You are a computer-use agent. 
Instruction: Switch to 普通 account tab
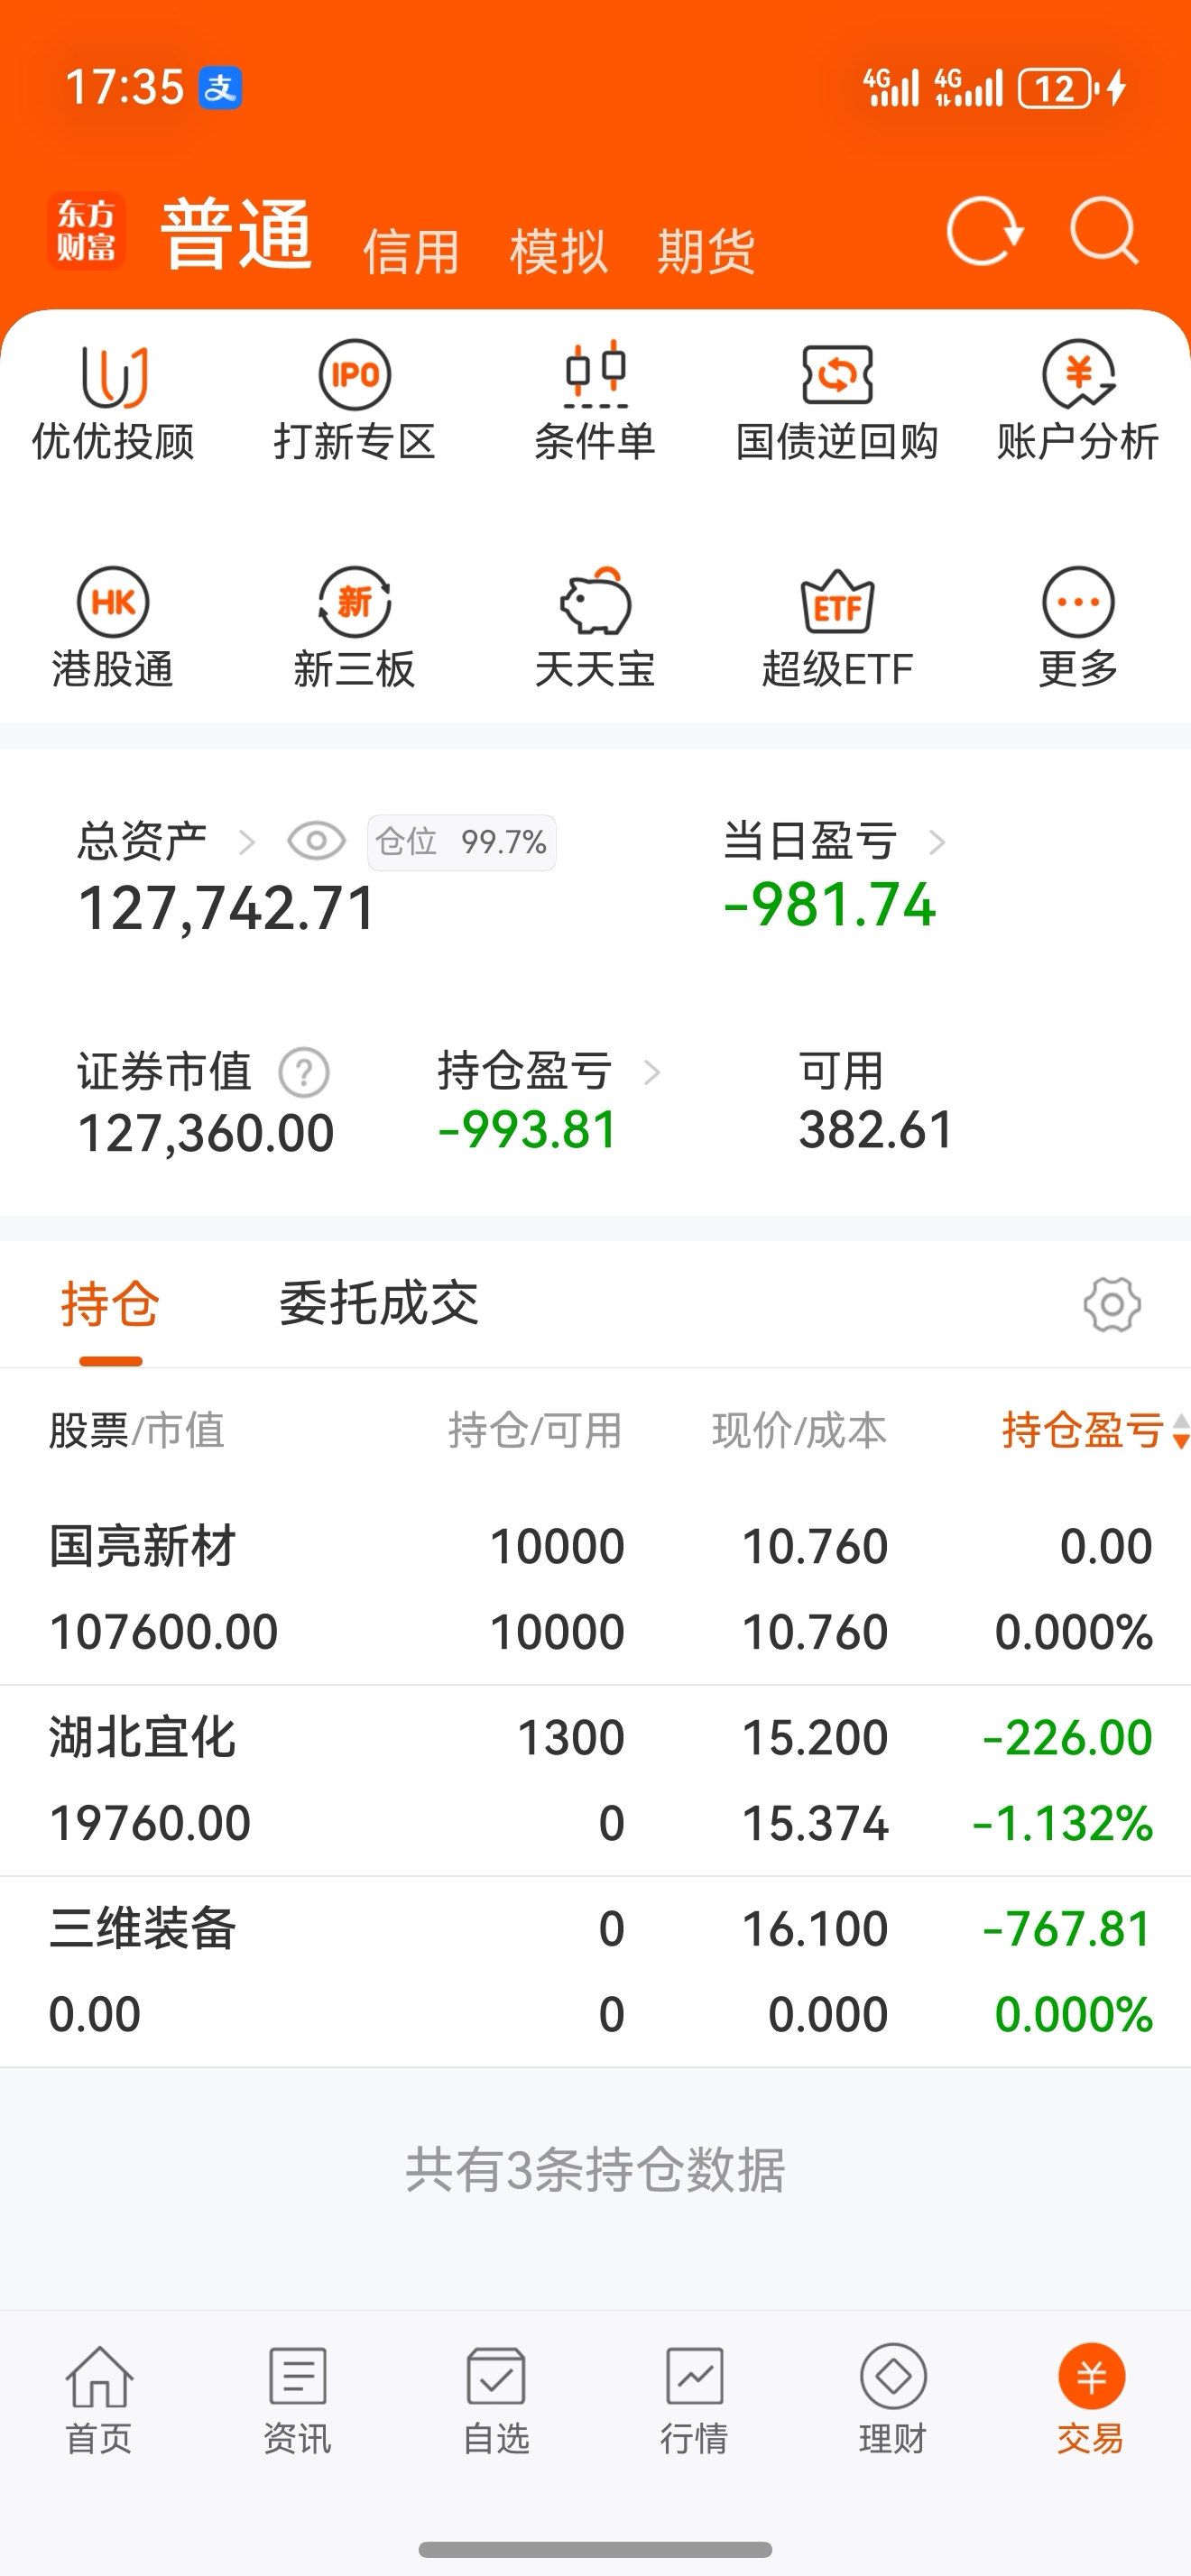tap(237, 234)
